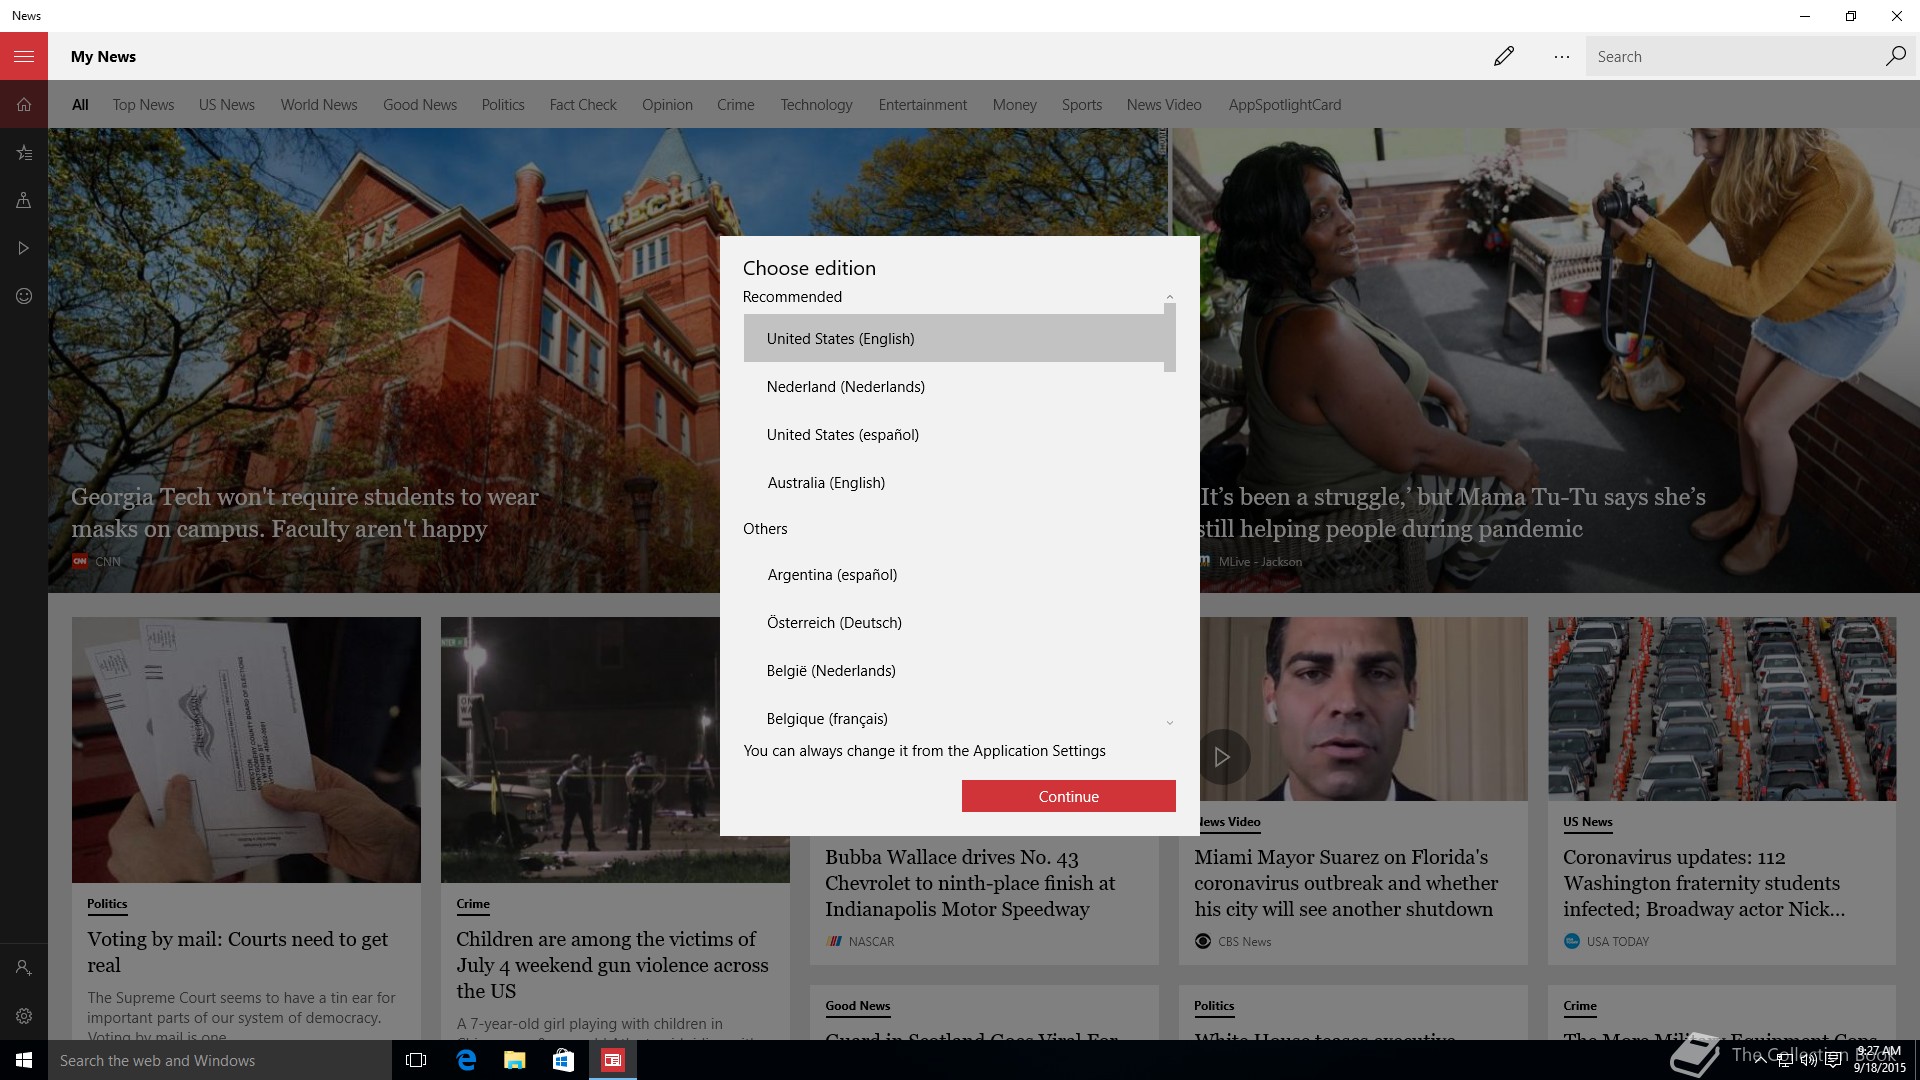Click edition list scroll up arrow

click(x=1169, y=297)
